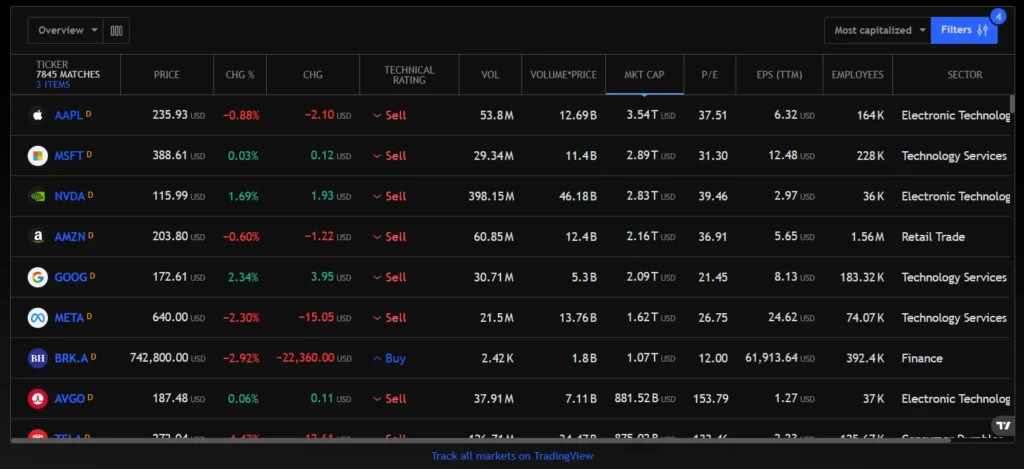
Task: Open the Overview view dropdown
Action: (65, 31)
